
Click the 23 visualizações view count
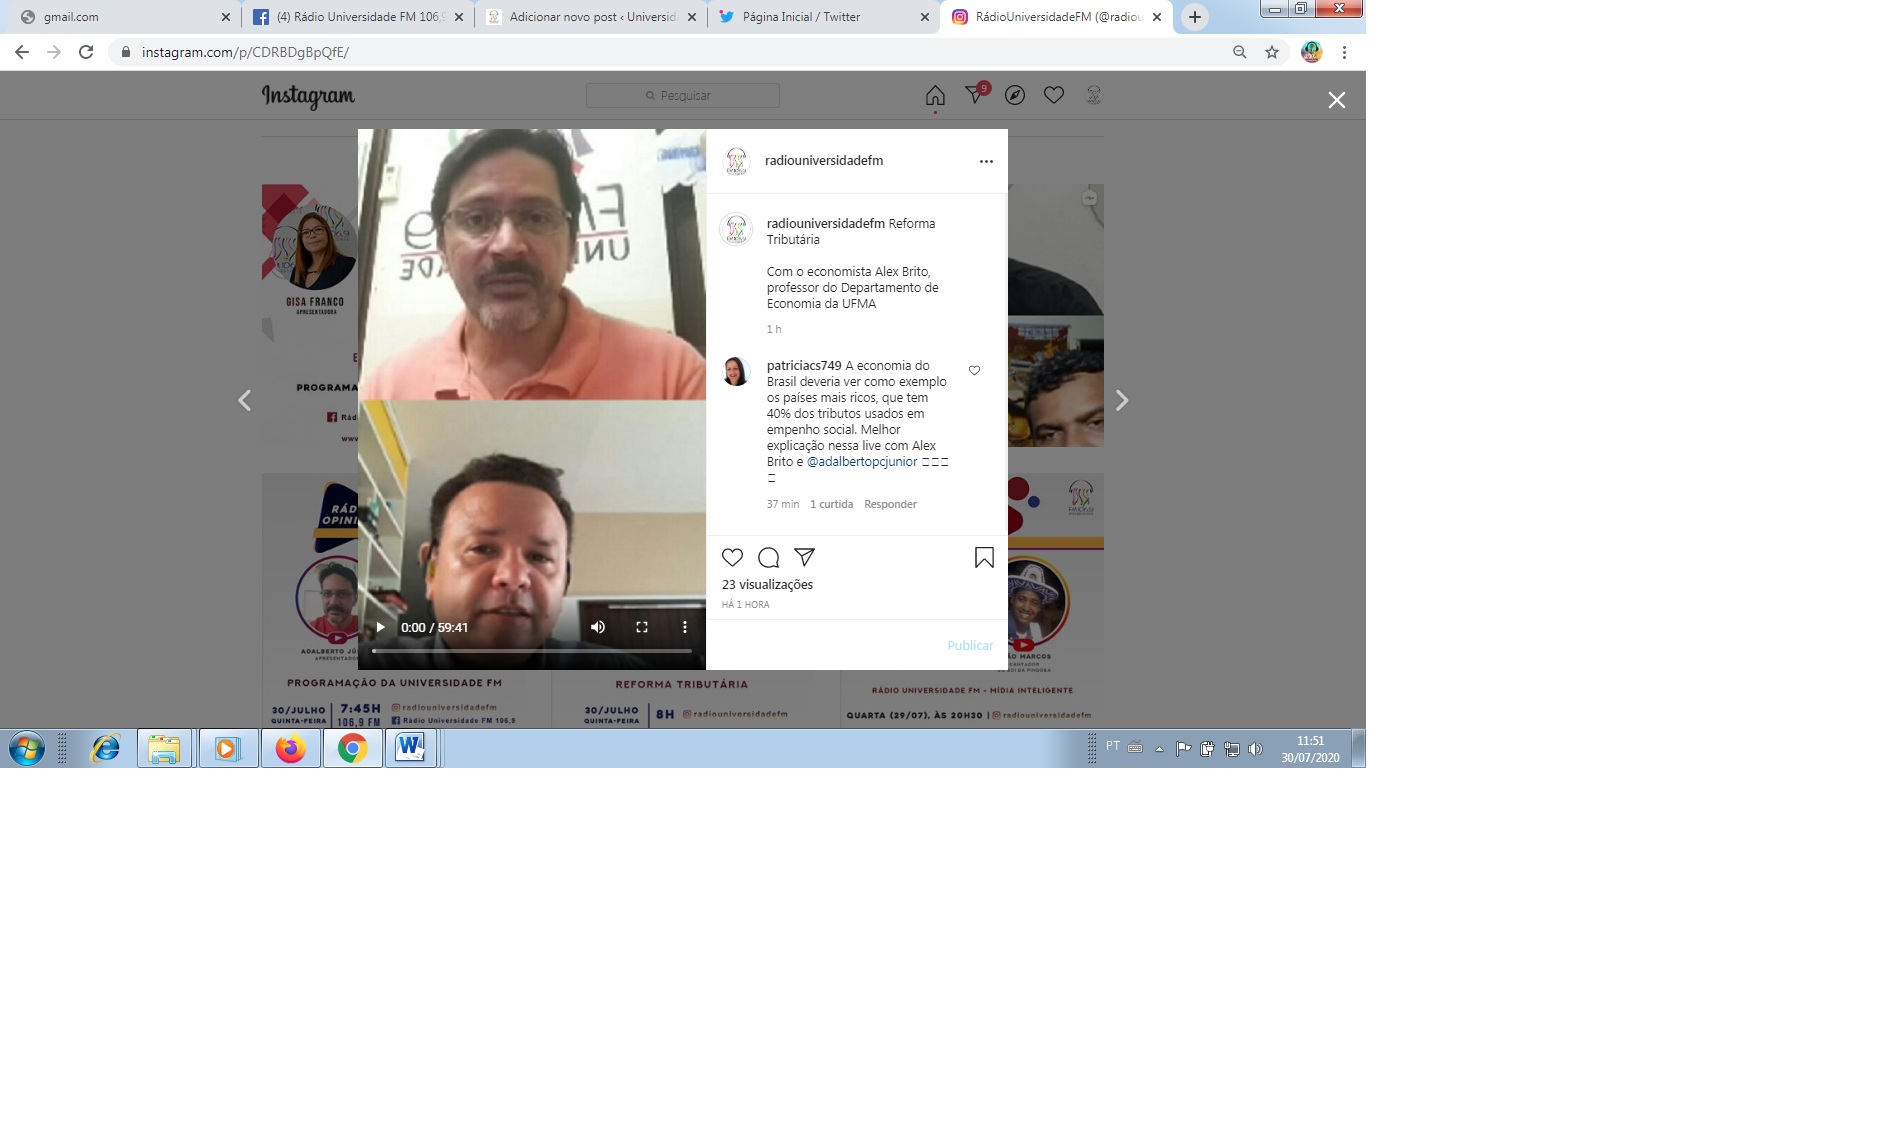click(768, 585)
